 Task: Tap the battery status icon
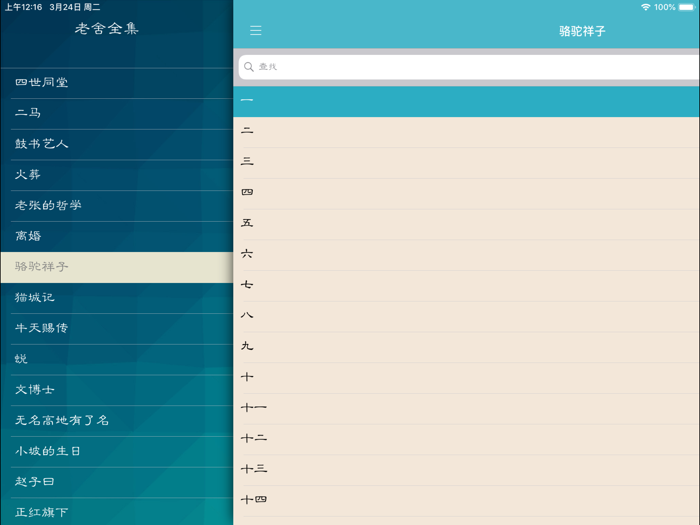[687, 7]
